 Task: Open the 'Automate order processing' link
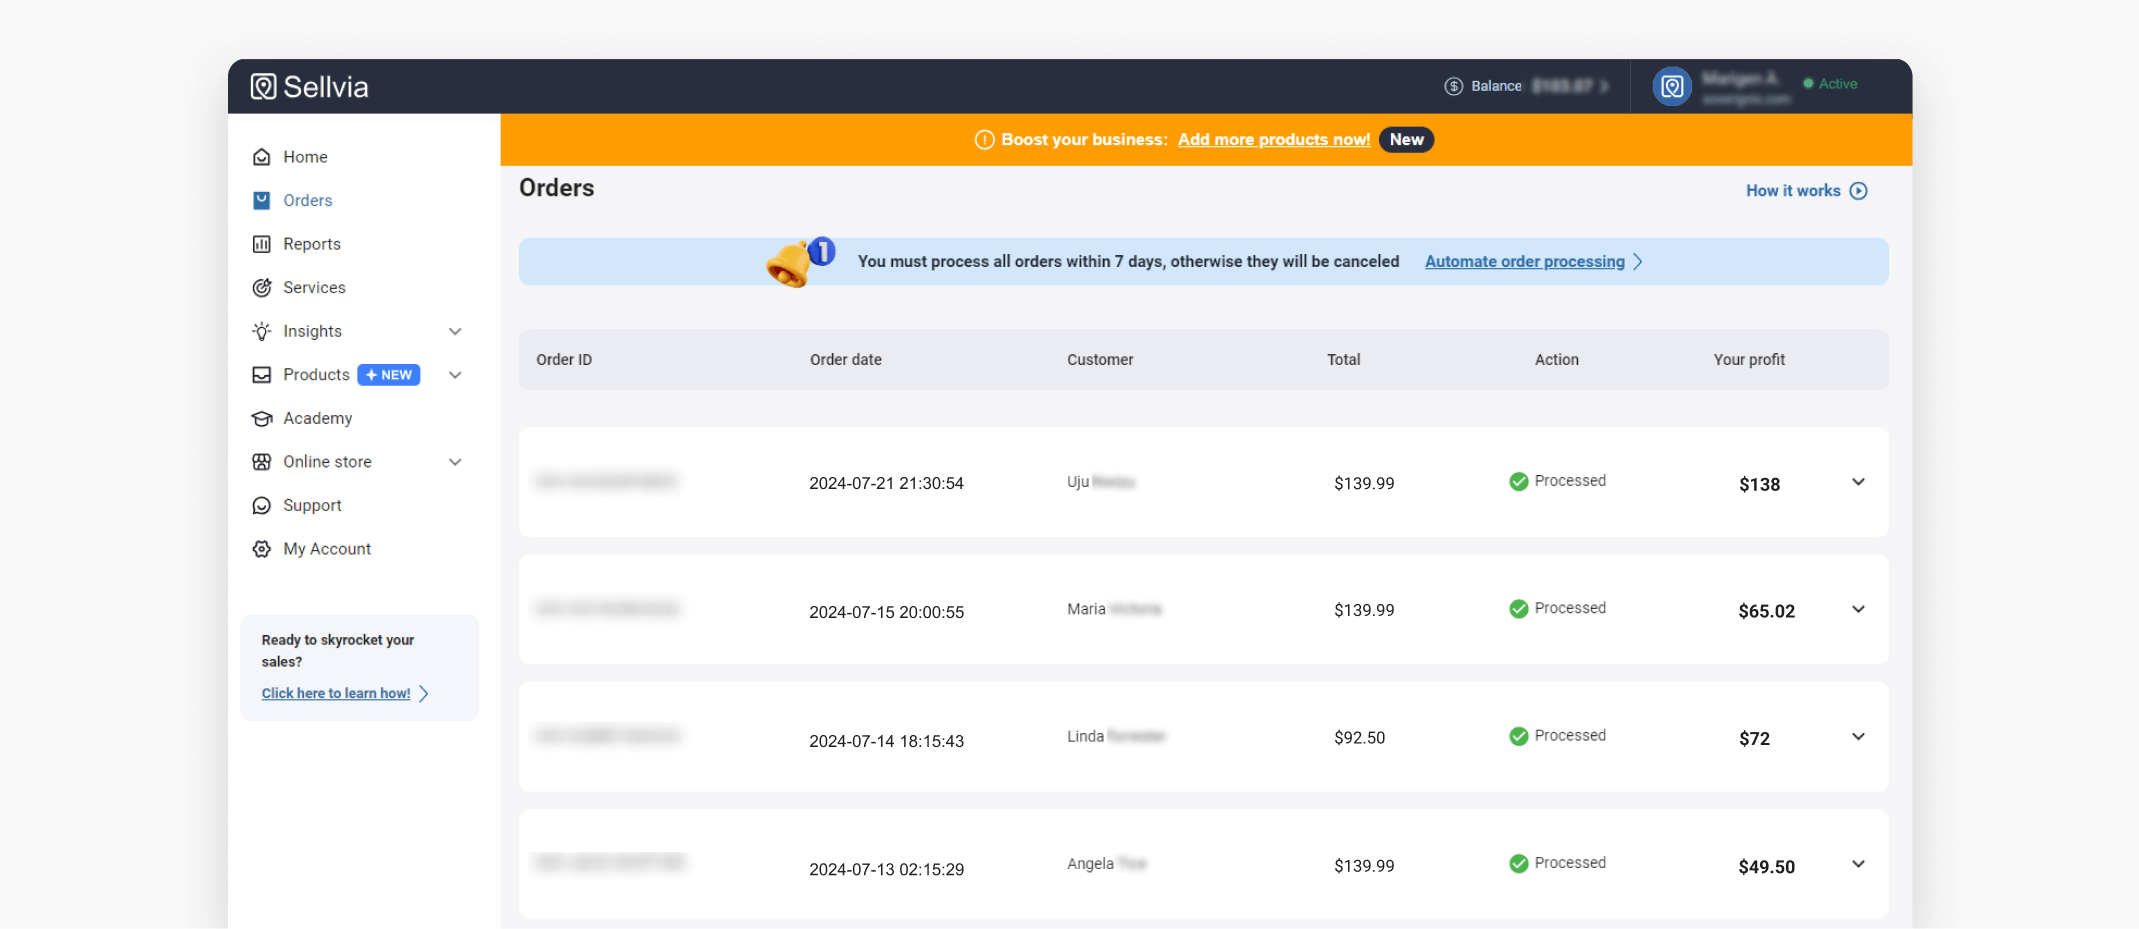pos(1524,262)
